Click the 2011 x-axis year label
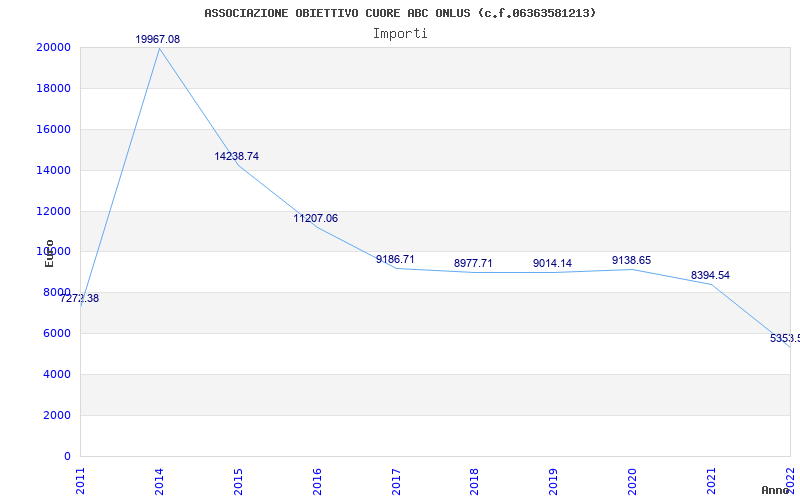Image resolution: width=800 pixels, height=500 pixels. [81, 481]
